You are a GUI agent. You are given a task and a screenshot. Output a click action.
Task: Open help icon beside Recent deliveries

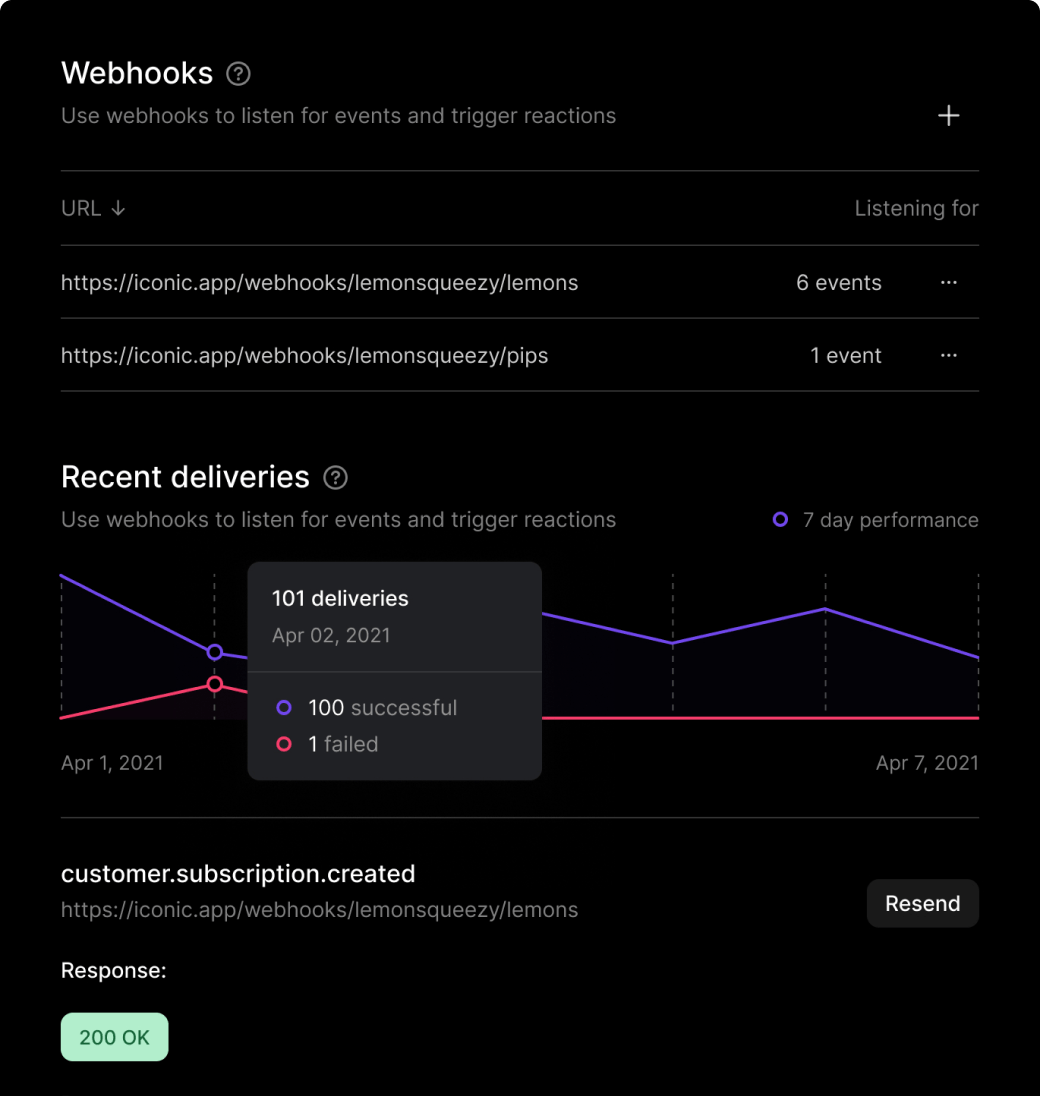coord(336,478)
